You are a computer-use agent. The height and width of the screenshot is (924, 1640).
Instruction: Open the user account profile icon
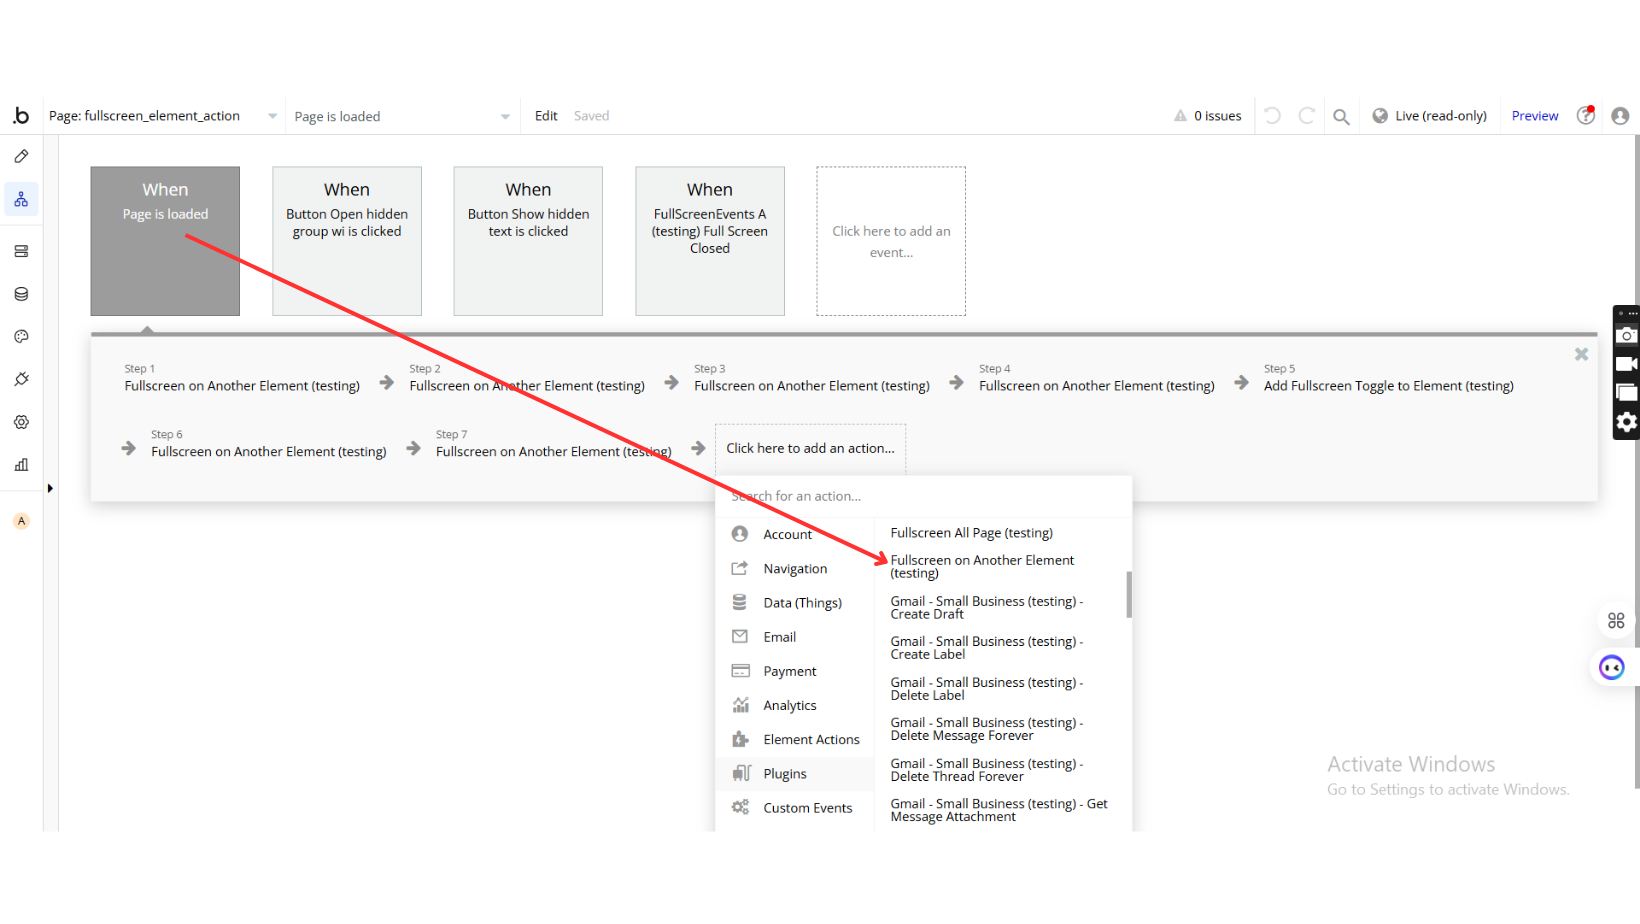[1620, 116]
